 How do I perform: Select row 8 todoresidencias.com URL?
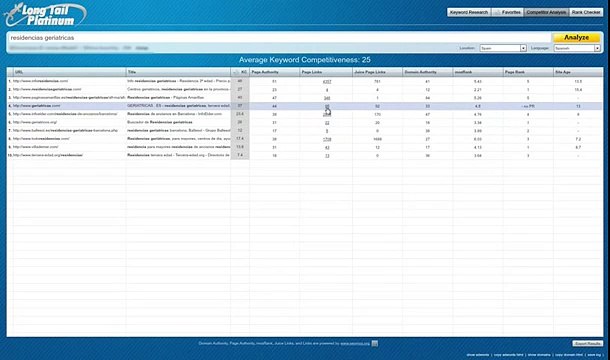(x=41, y=139)
